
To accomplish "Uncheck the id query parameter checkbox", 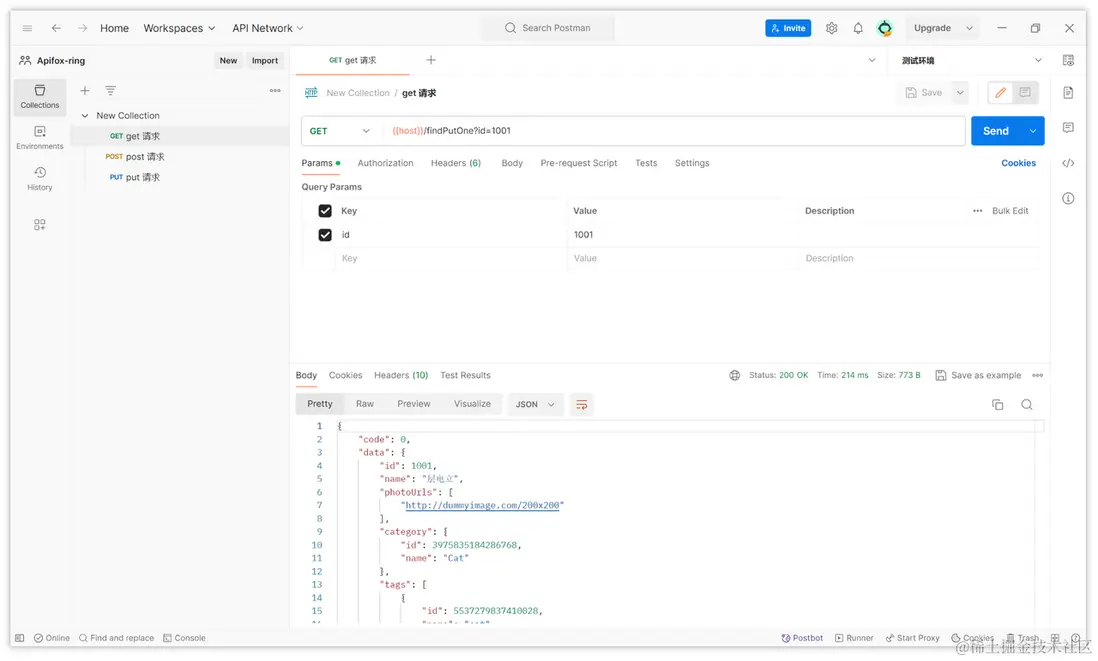I will [325, 235].
